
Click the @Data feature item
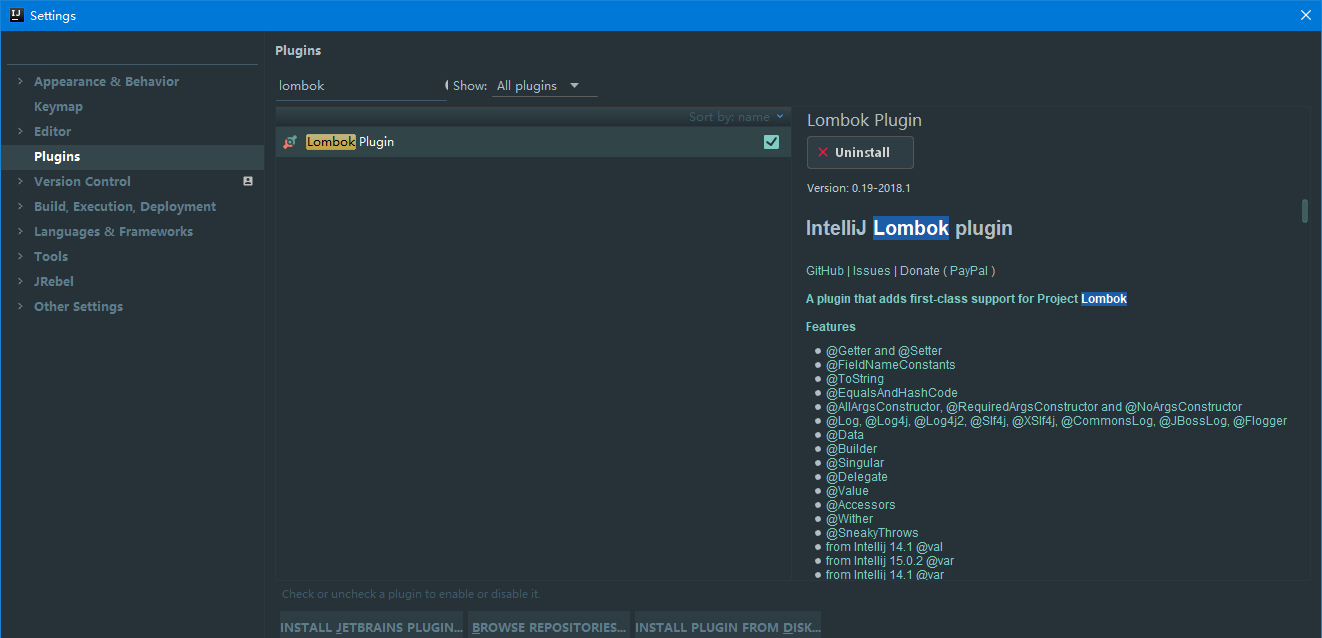[x=845, y=435]
